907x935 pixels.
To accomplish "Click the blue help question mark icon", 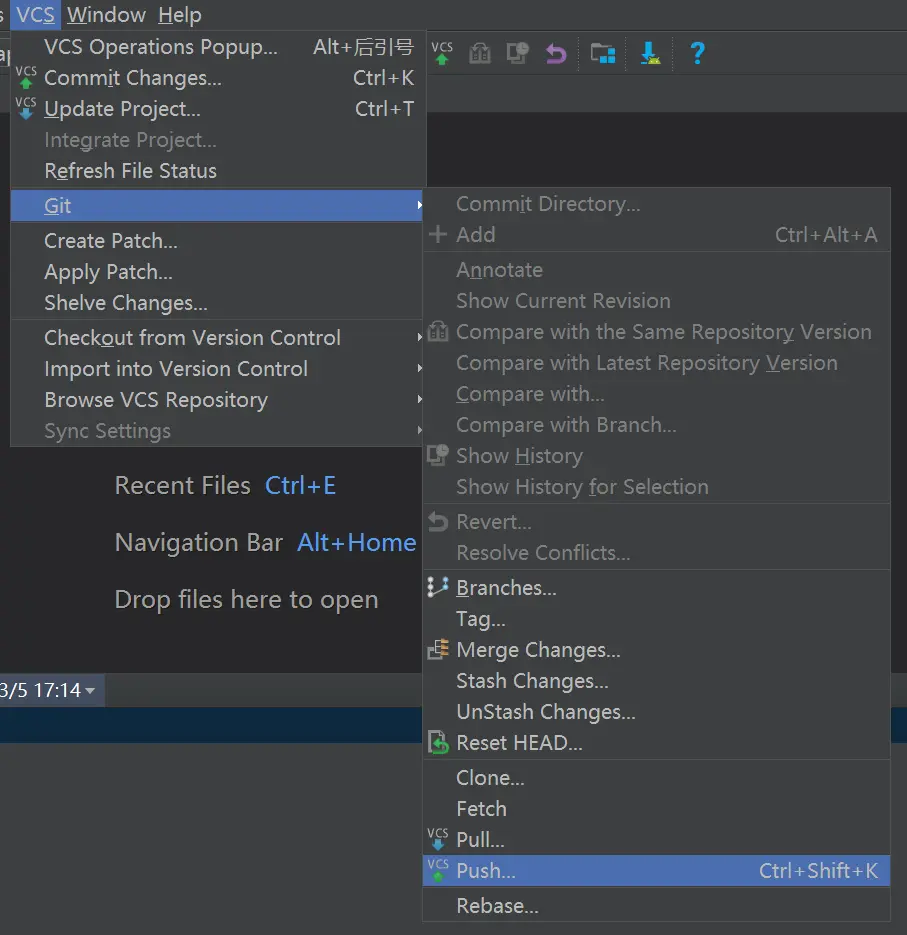I will click(x=697, y=53).
